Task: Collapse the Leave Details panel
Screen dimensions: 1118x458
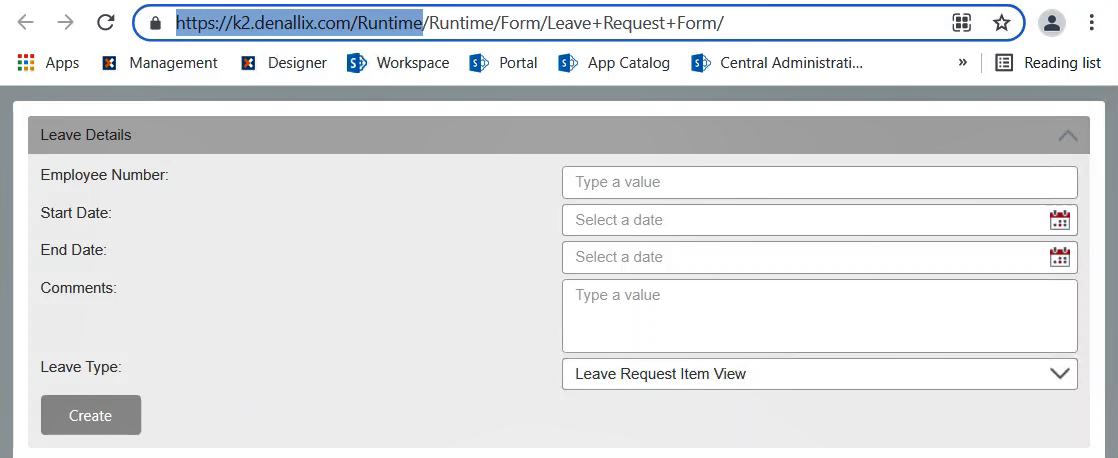Action: click(1067, 135)
